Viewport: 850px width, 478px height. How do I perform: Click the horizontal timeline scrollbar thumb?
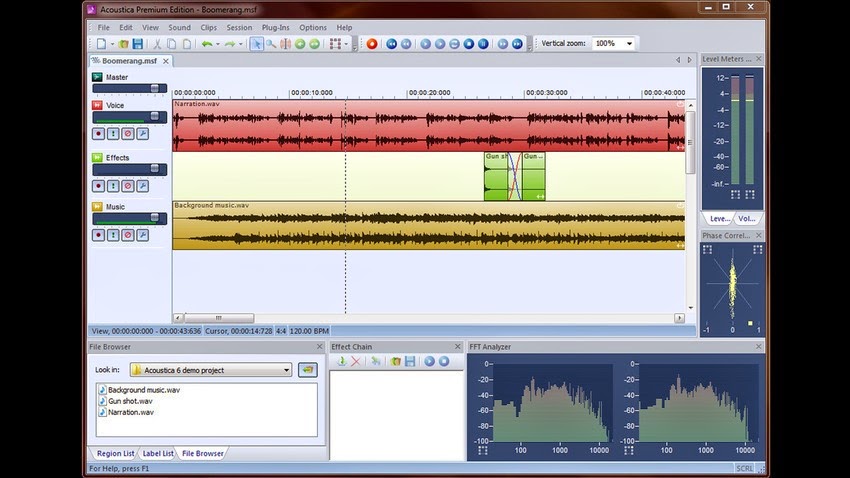tap(219, 318)
